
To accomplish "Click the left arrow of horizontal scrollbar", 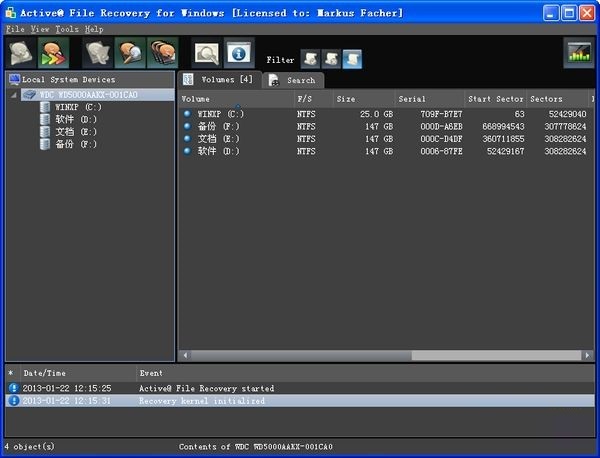I will (x=186, y=355).
